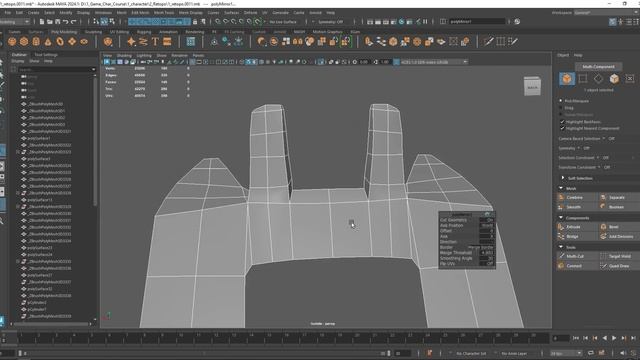640x360 pixels.
Task: Expand the Soft Selection section
Action: pos(562,178)
